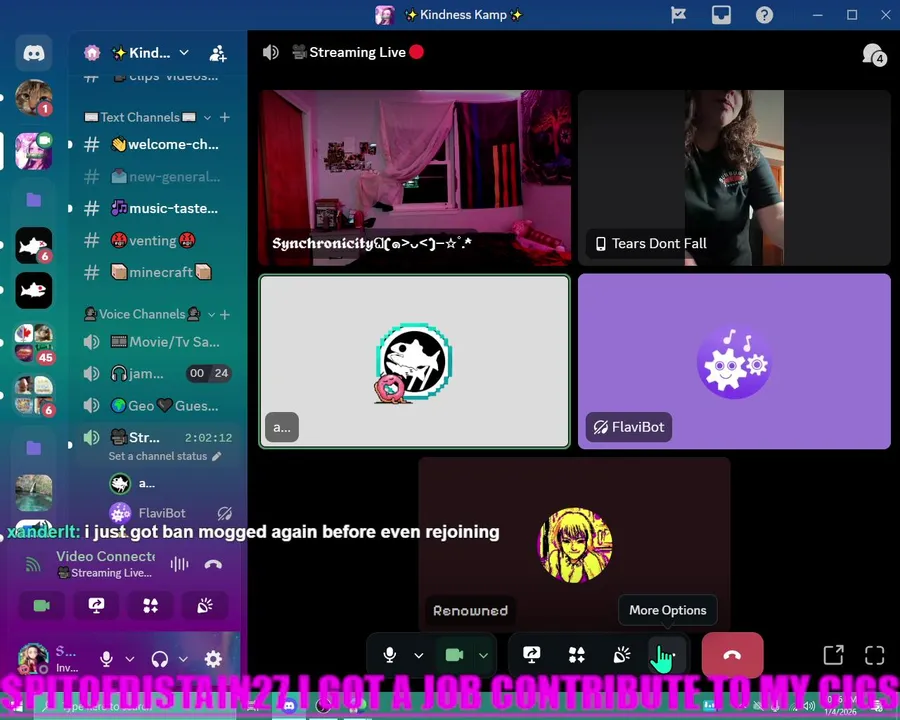This screenshot has height=720, width=900.
Task: Mute microphone in user panel
Action: click(106, 659)
